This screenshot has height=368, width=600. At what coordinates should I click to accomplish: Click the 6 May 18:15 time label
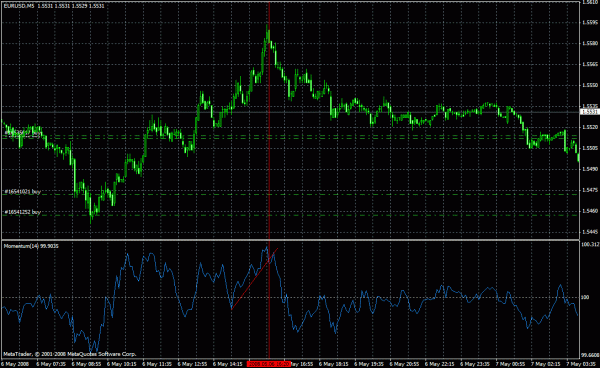[x=334, y=364]
